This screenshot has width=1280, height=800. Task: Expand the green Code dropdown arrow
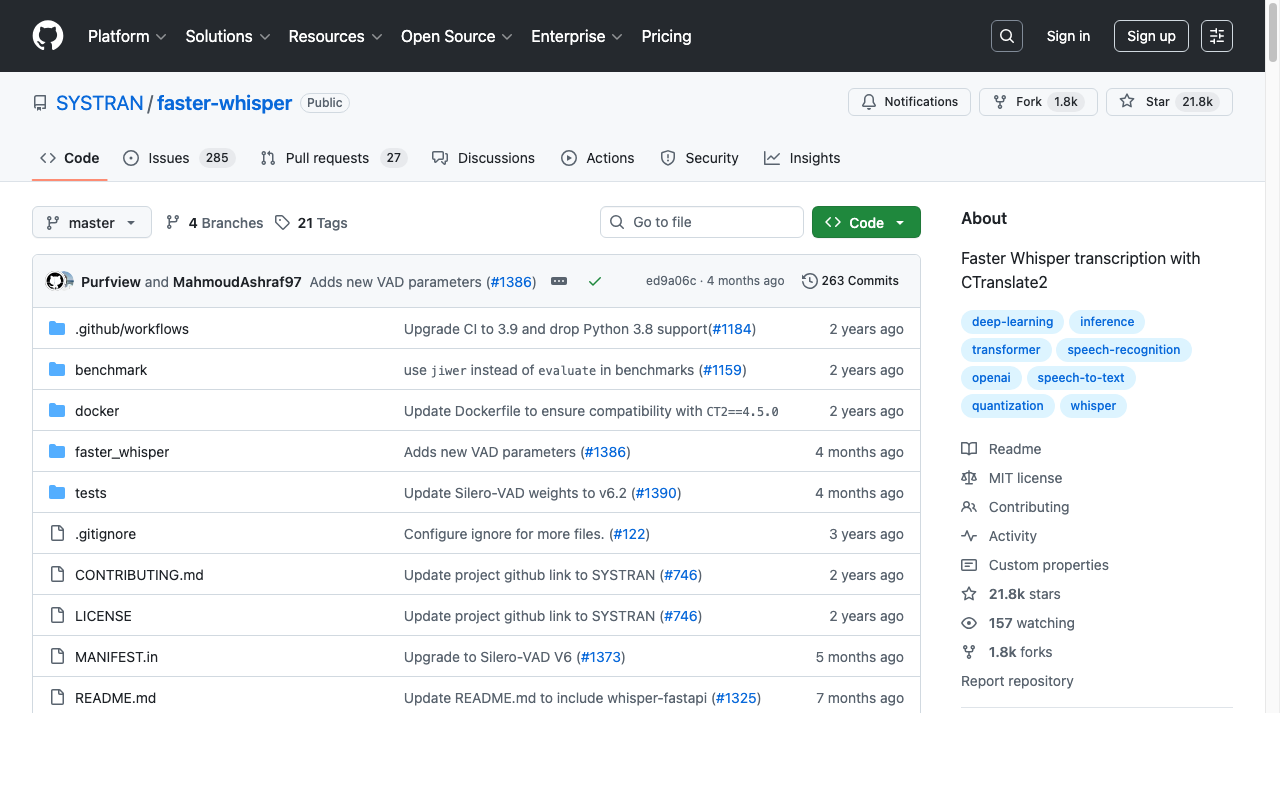pyautogui.click(x=897, y=222)
